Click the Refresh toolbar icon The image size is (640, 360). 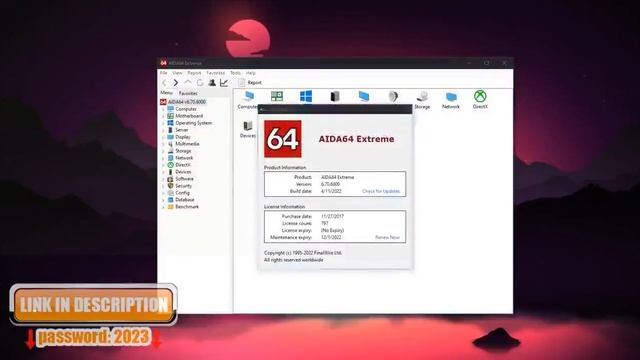(x=200, y=82)
